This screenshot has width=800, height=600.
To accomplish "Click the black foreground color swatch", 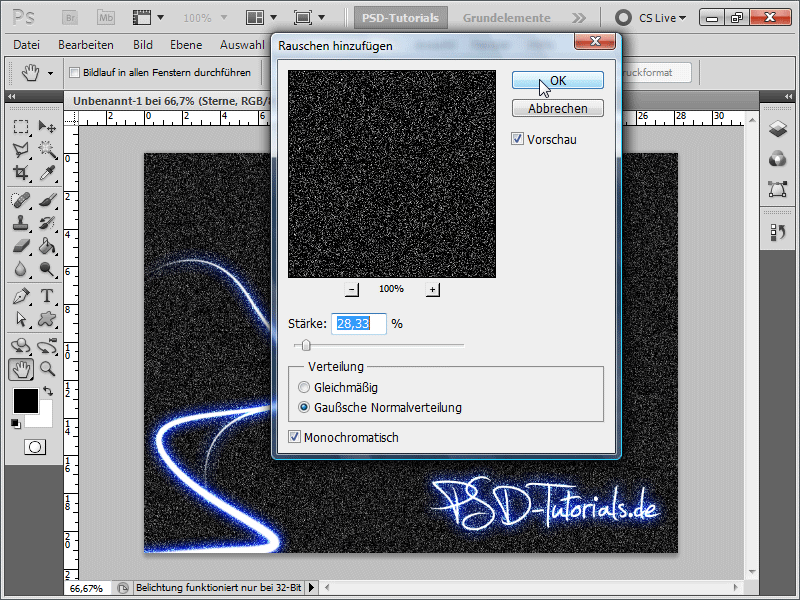I will point(26,401).
